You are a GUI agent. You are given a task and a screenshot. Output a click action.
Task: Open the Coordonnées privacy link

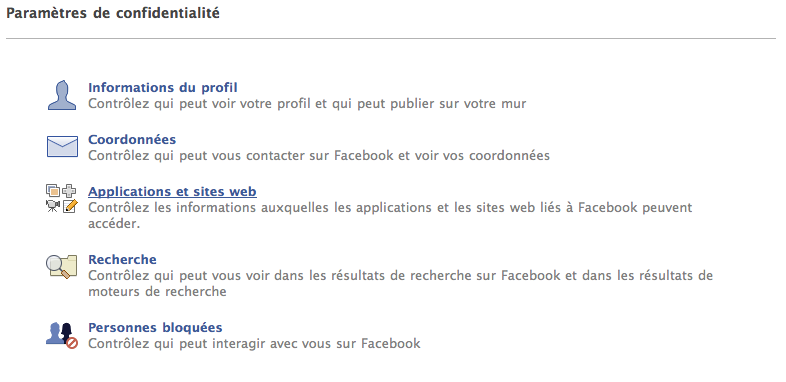(132, 139)
